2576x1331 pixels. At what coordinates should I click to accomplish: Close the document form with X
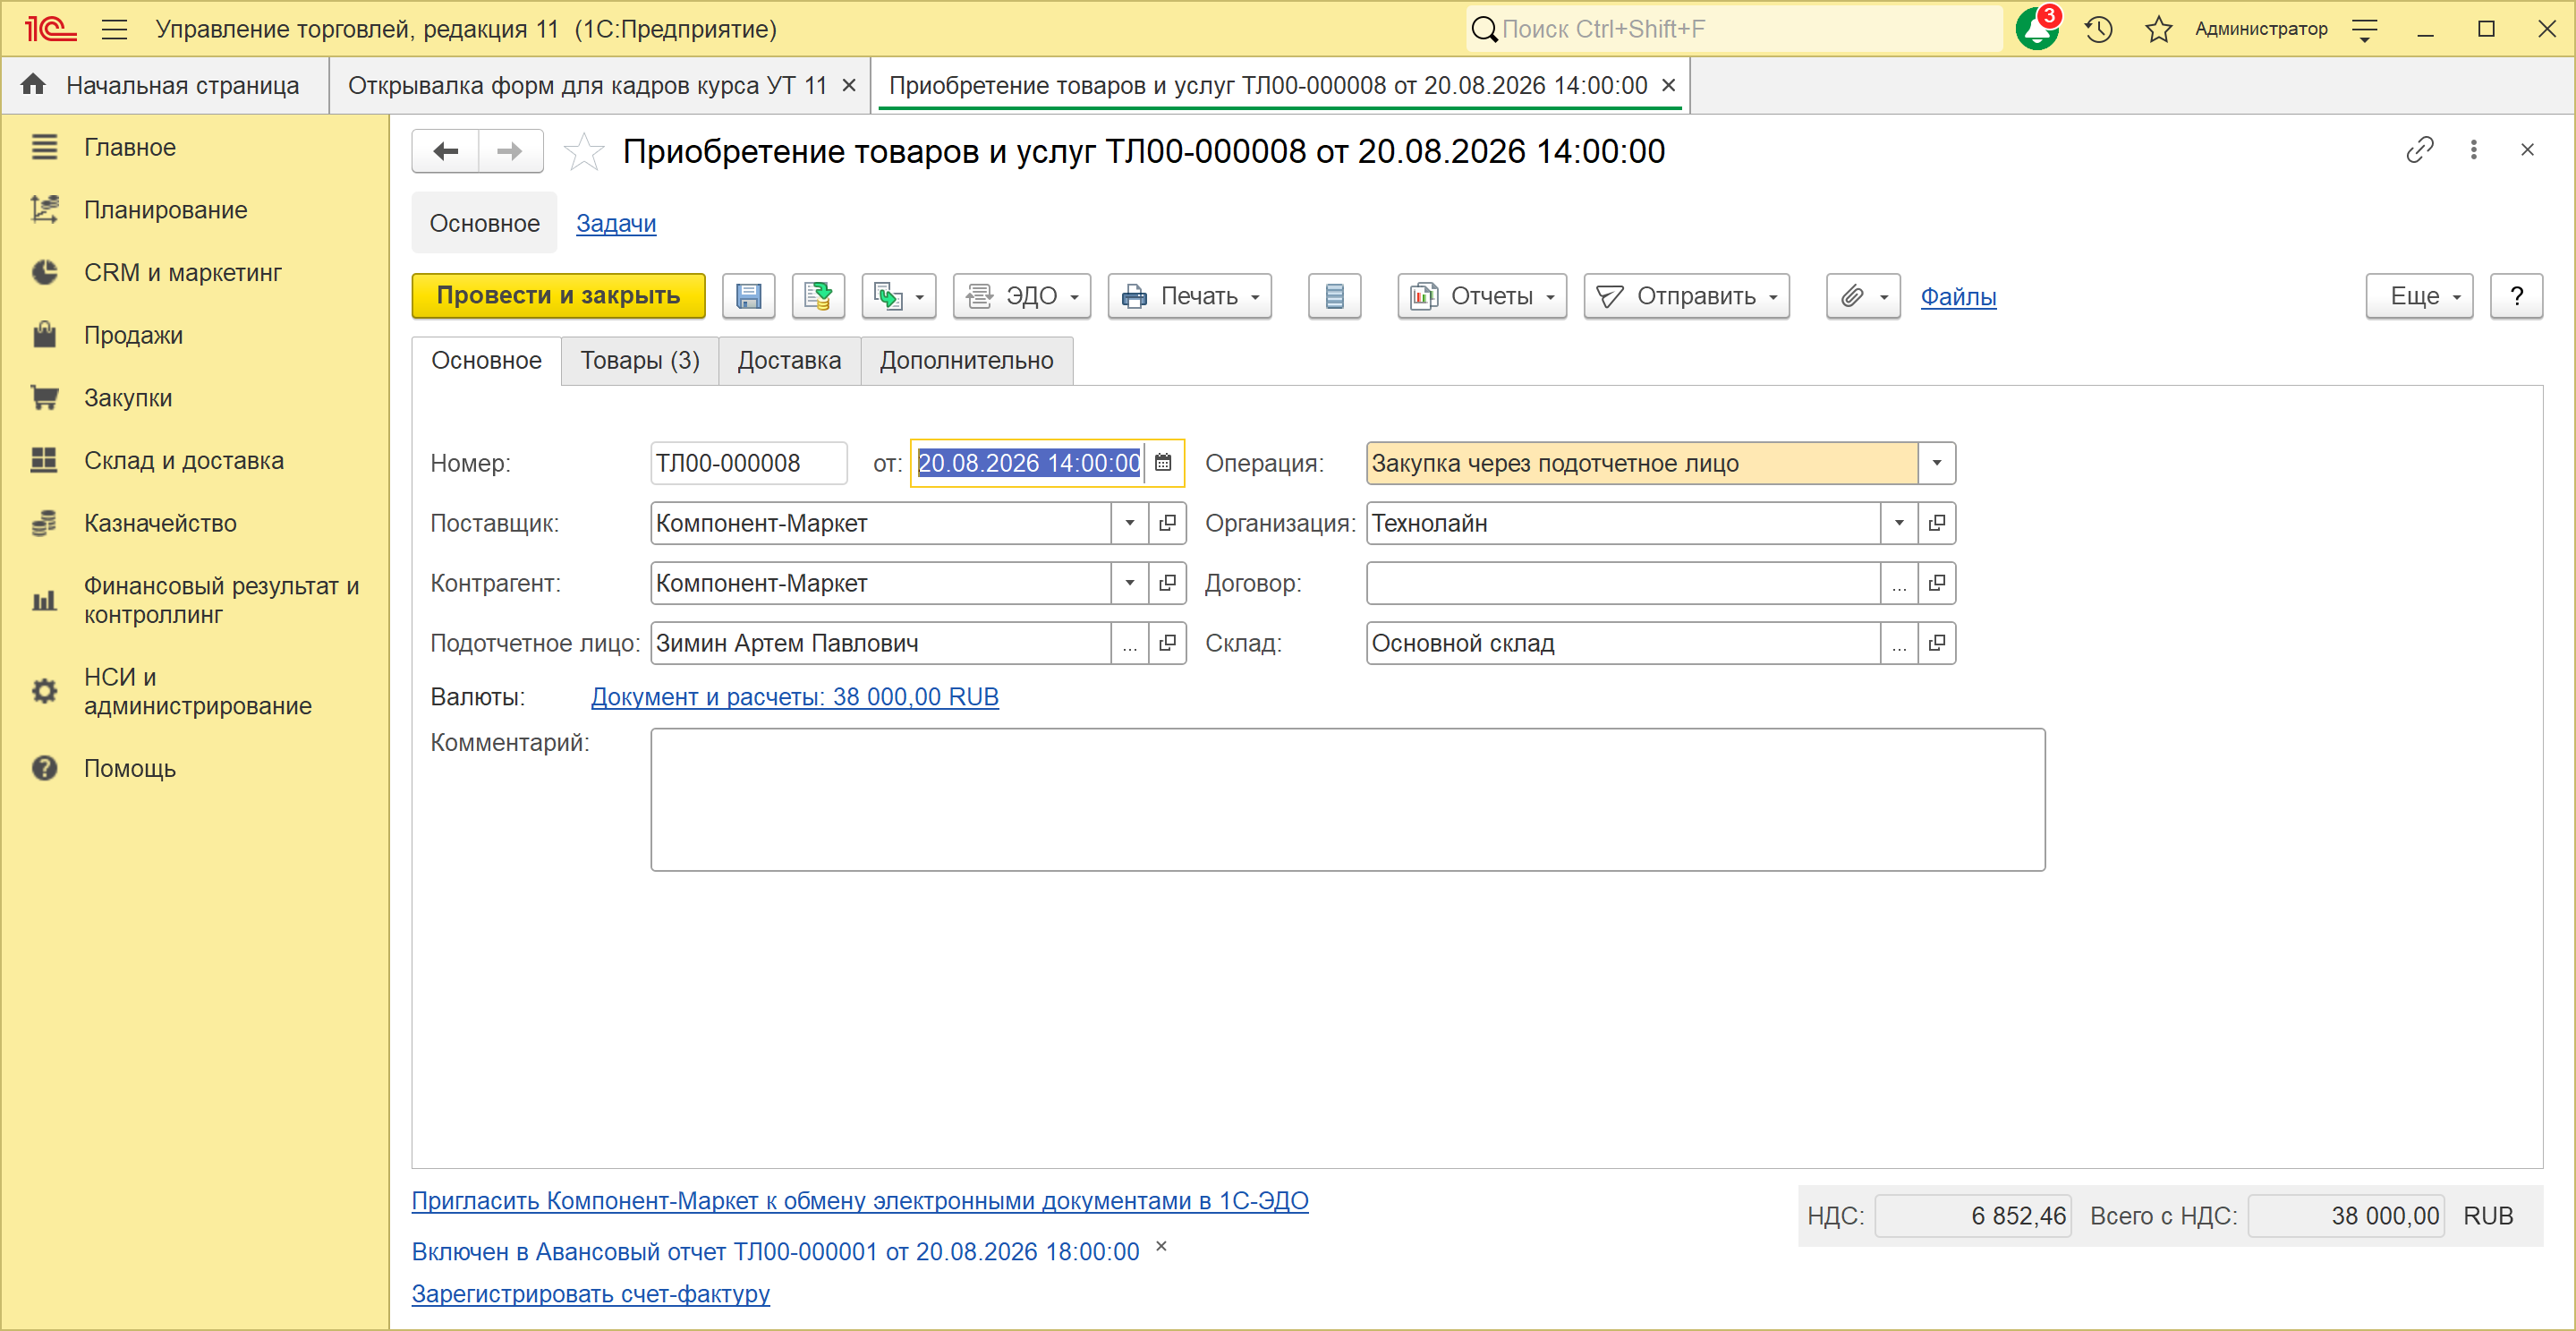(2527, 150)
